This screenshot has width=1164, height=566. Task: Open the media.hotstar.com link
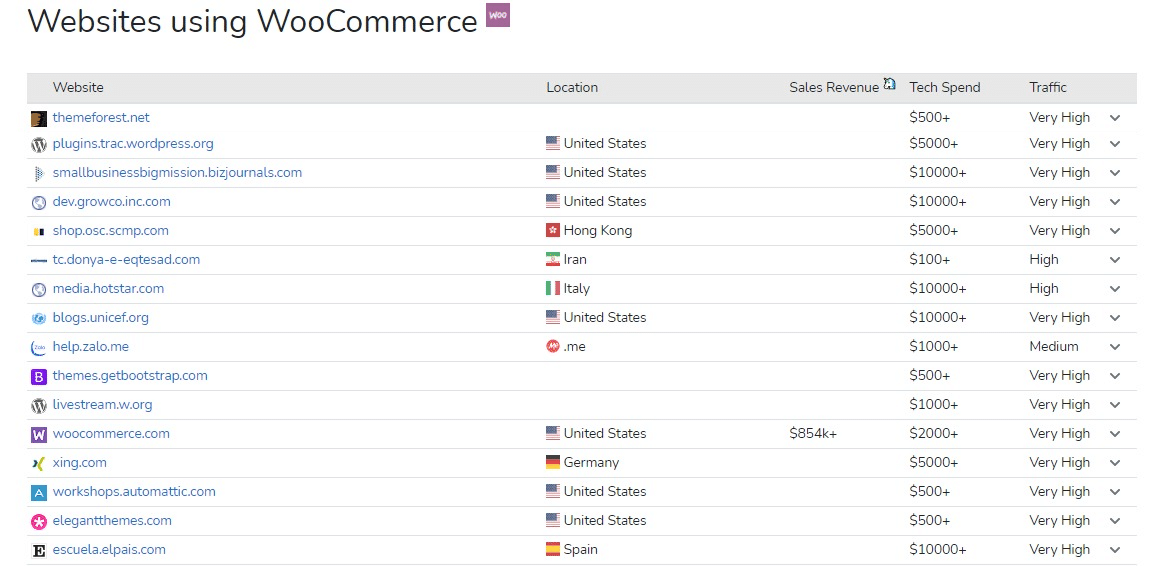coord(108,289)
